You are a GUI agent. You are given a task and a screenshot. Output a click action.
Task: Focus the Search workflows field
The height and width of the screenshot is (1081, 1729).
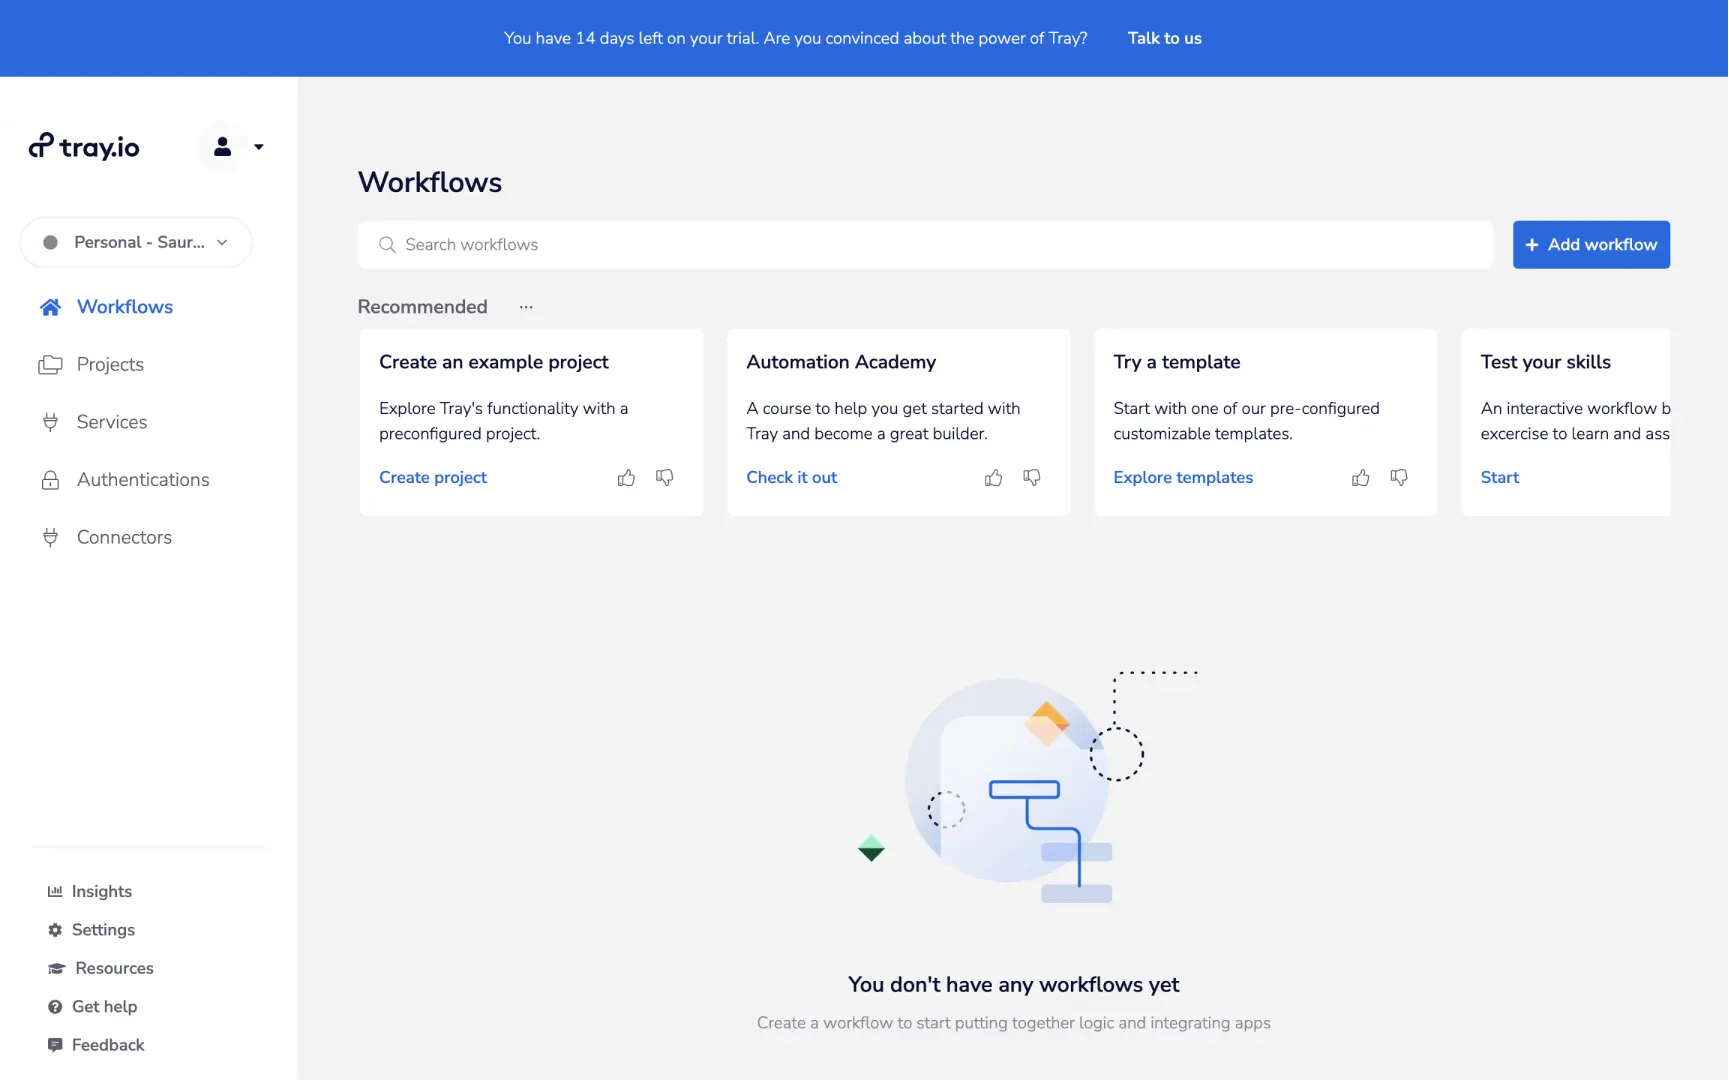point(925,245)
